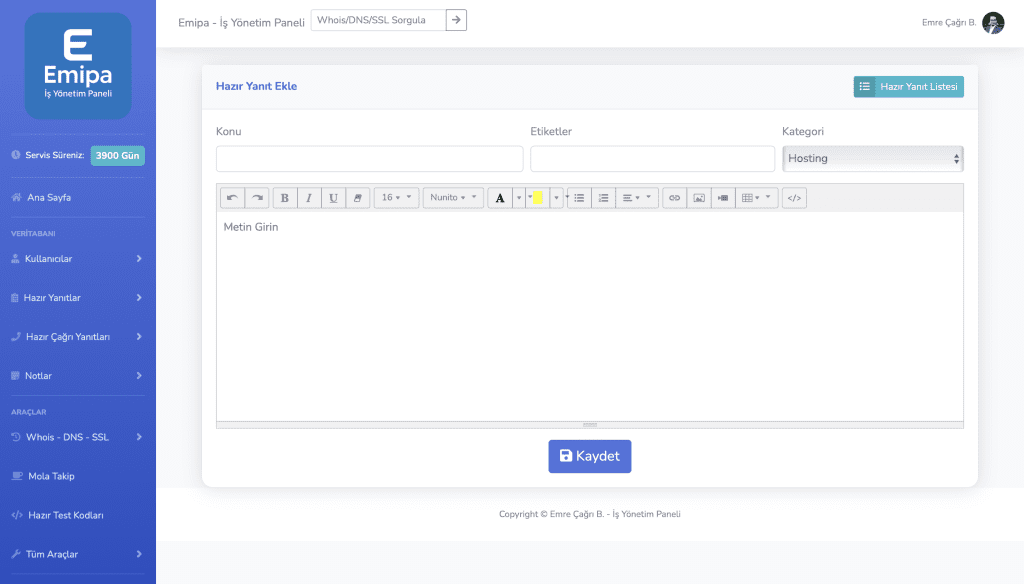Toggle italic formatting in the editor
Image resolution: width=1024 pixels, height=584 pixels.
click(309, 198)
